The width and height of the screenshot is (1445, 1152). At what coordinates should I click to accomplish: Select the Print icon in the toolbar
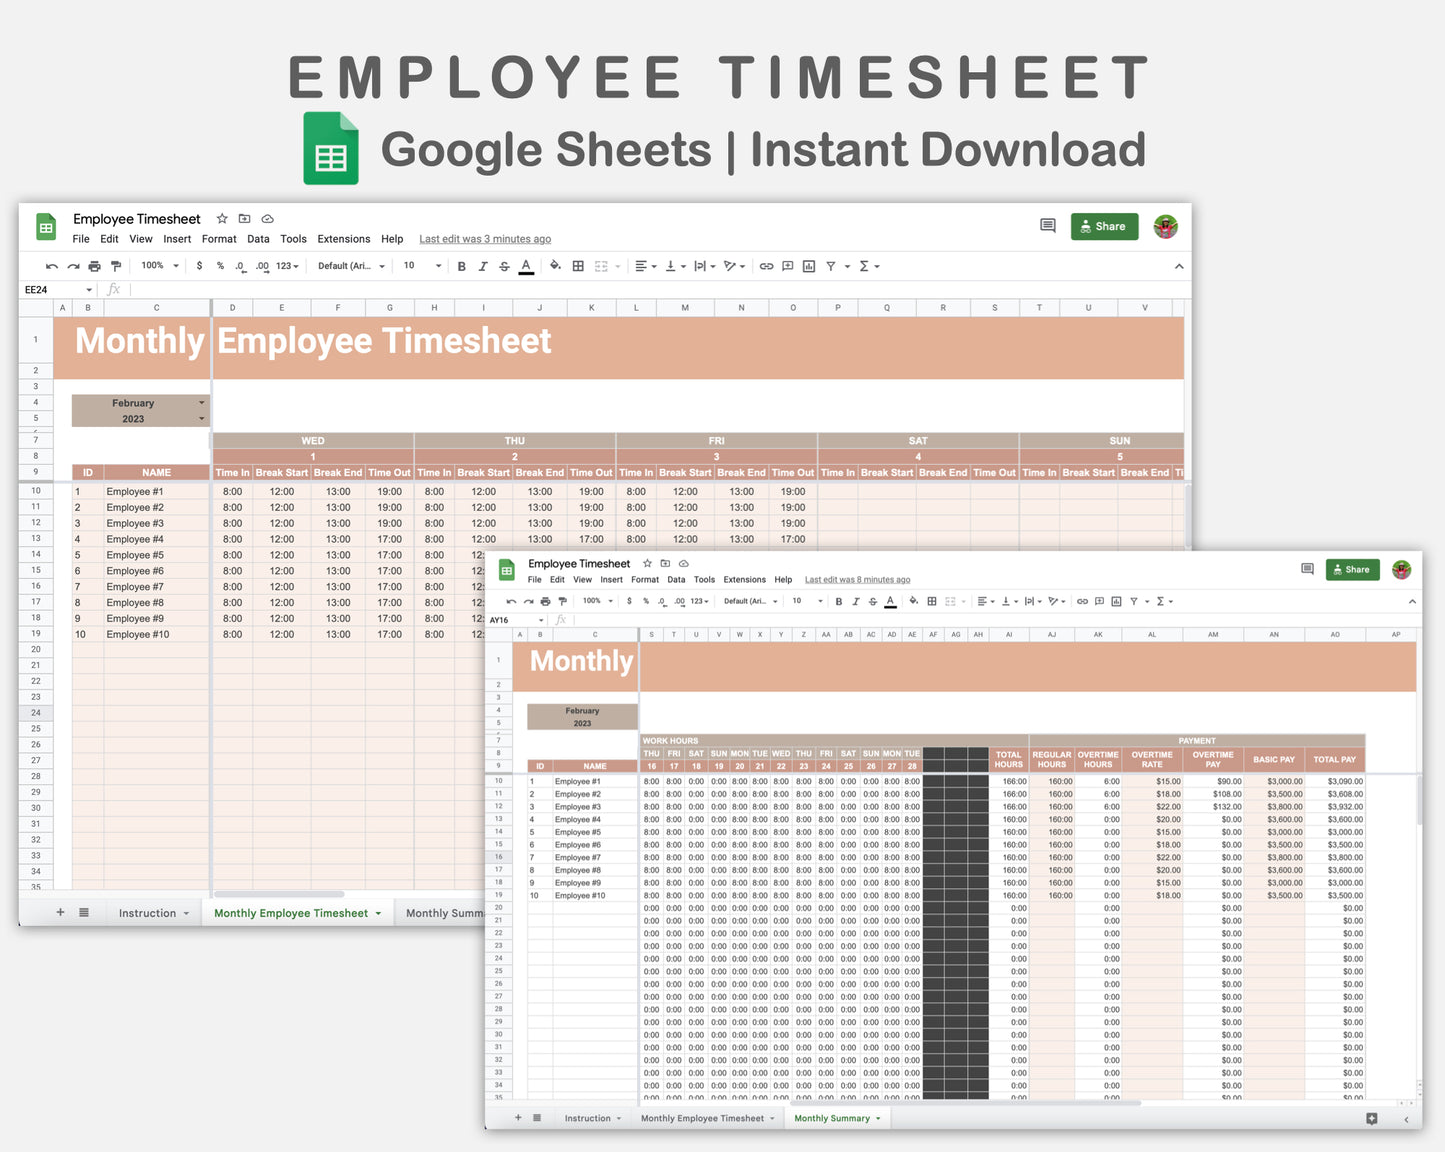coord(94,265)
